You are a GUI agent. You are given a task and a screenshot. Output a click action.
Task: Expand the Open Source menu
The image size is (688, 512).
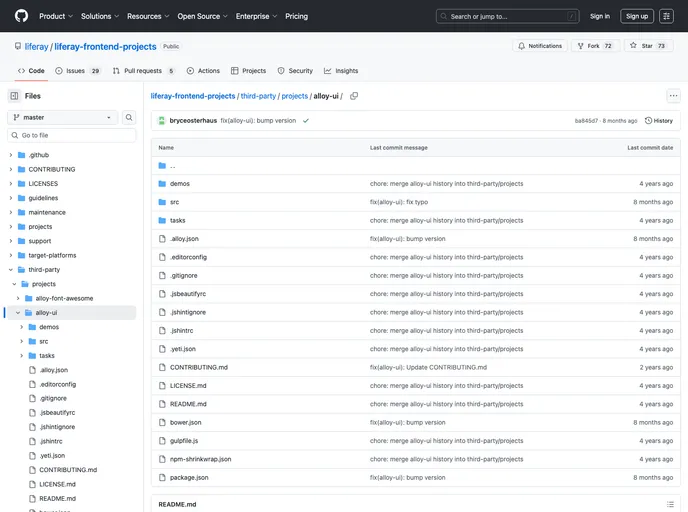click(202, 16)
